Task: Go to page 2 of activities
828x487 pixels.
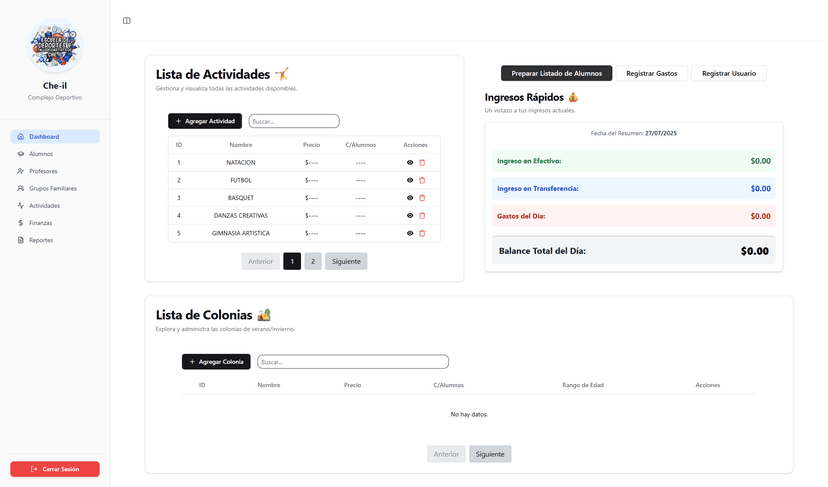Action: click(x=313, y=261)
